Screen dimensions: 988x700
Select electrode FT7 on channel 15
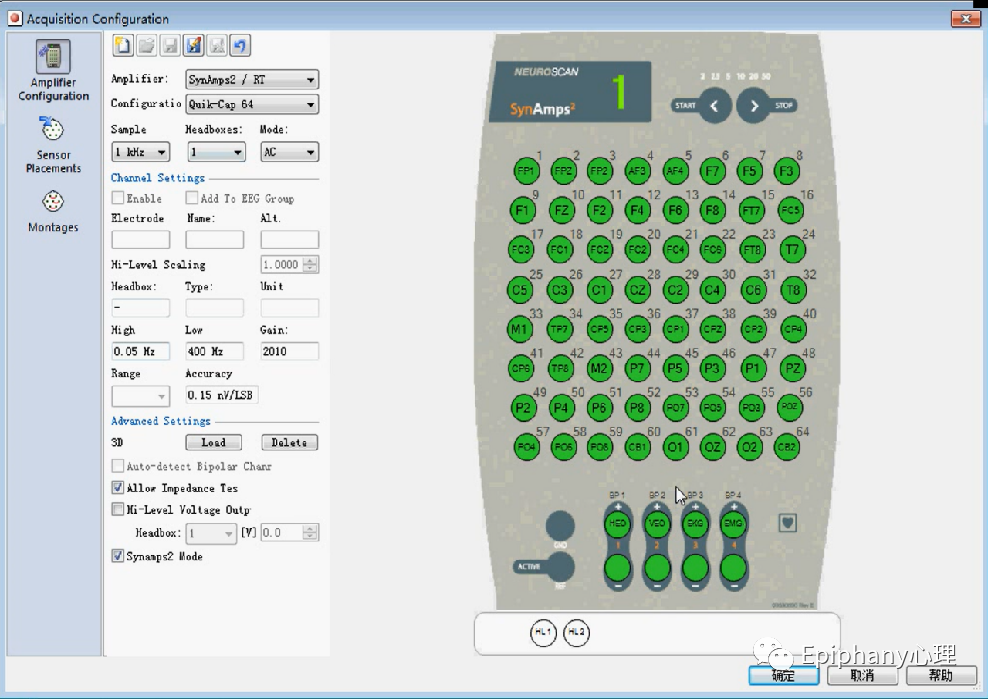point(750,210)
